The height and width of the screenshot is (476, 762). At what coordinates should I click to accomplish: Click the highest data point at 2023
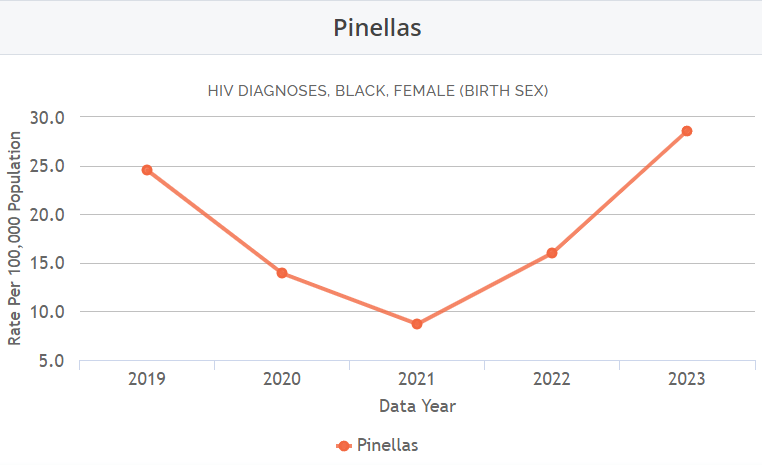[x=687, y=131]
